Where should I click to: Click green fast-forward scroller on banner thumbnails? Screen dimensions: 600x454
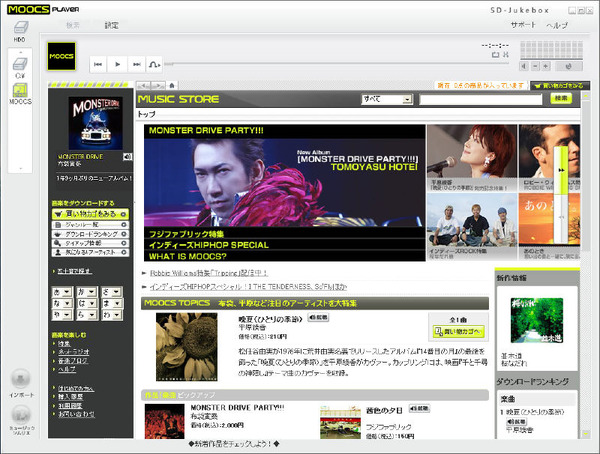[x=561, y=170]
